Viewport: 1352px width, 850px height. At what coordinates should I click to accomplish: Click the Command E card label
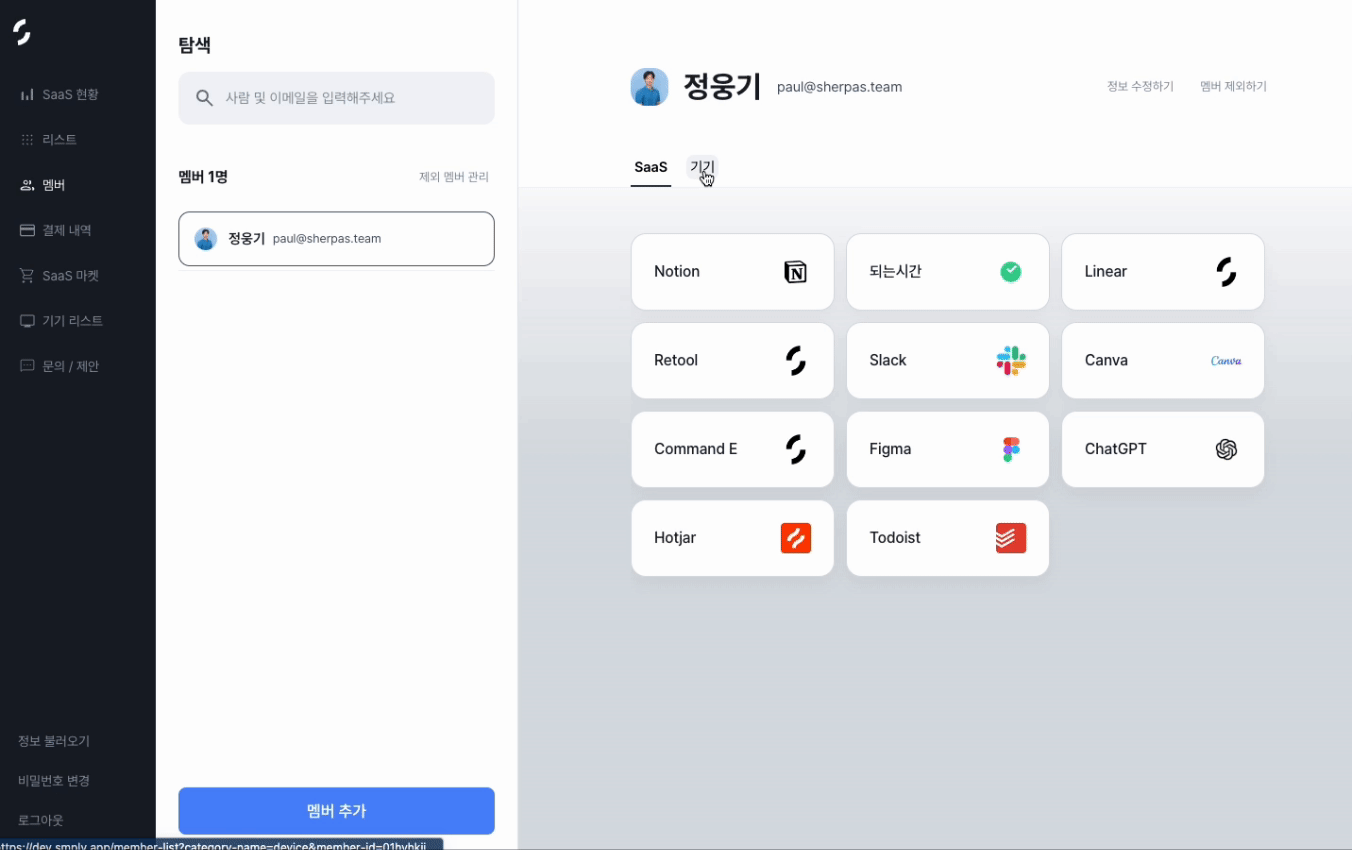[696, 450]
